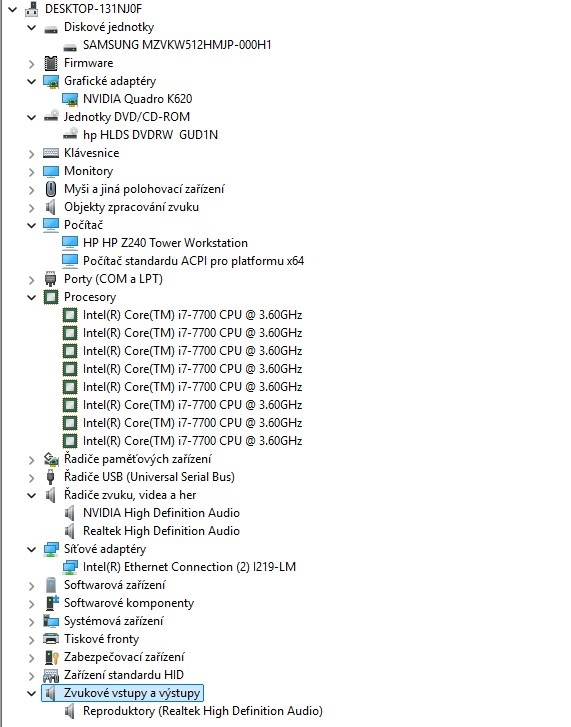571x727 pixels.
Task: Click the mouse icon for Myši a jiná polohovací zařízení
Action: (51, 189)
